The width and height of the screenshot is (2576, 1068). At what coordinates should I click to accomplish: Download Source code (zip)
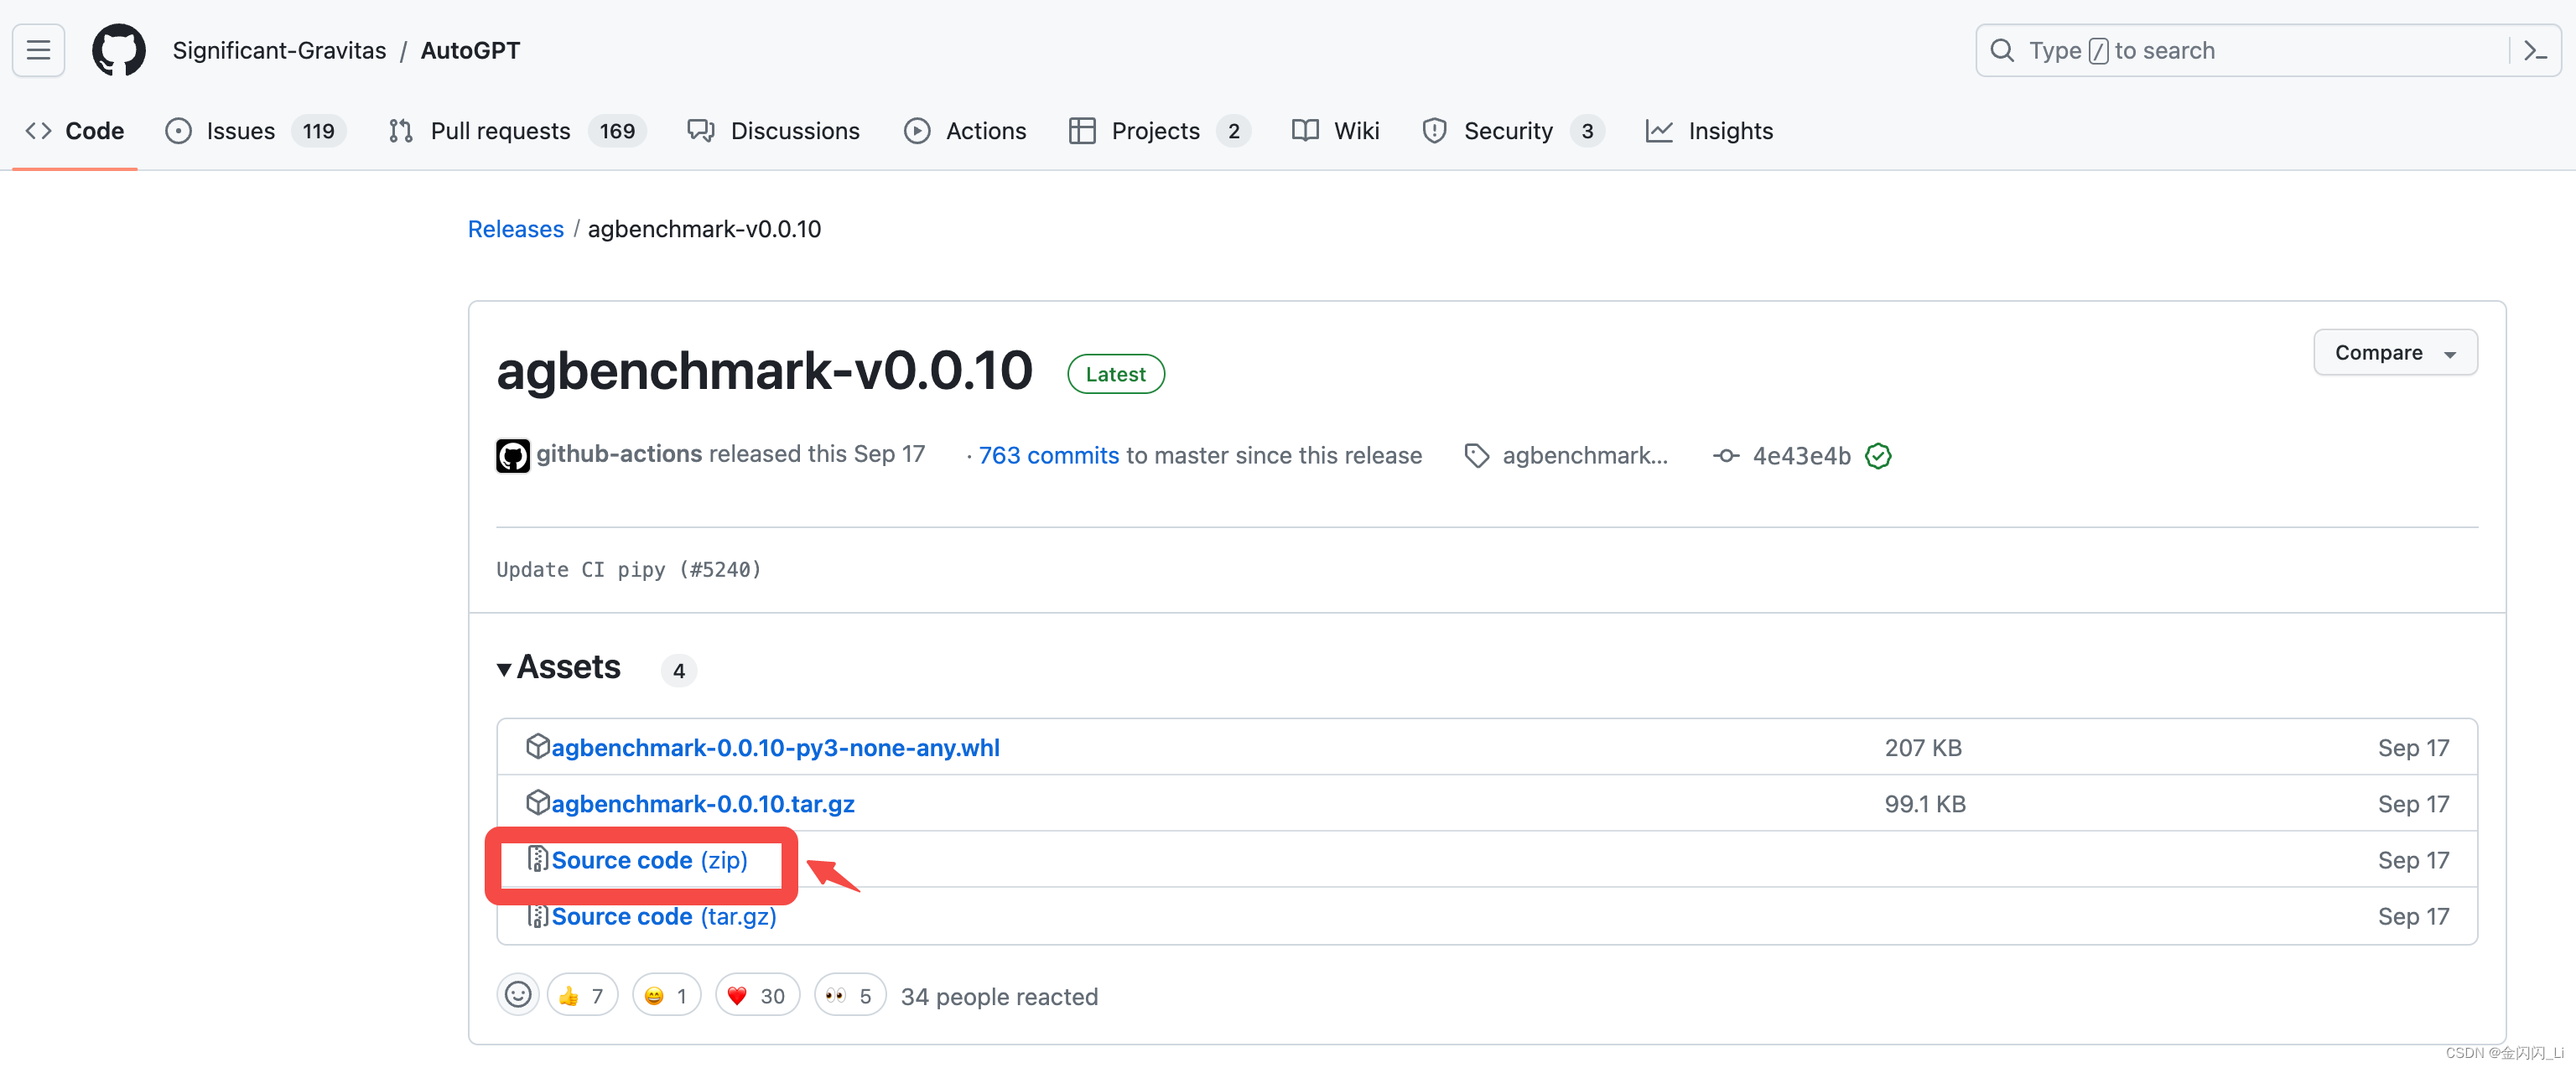coord(649,860)
